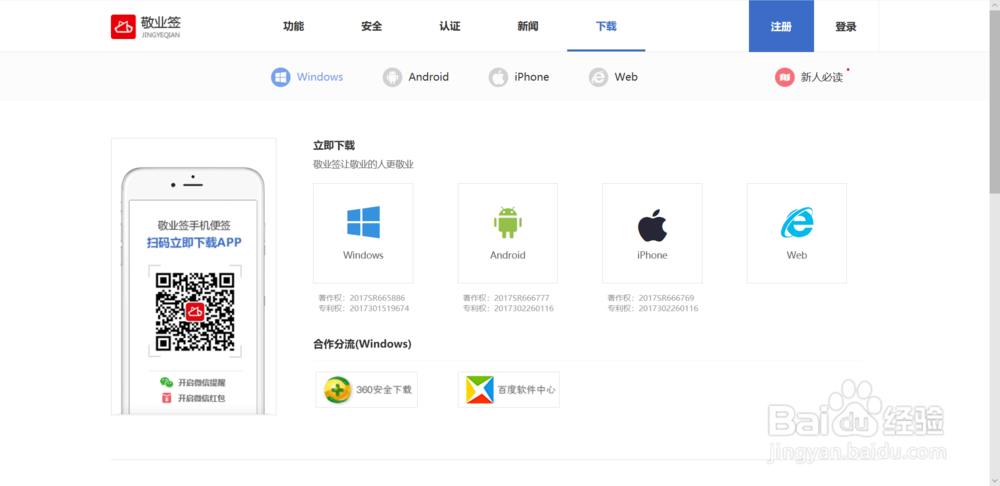1000x486 pixels.
Task: Click the 敬业签手机便签 title on phone
Action: click(x=195, y=225)
